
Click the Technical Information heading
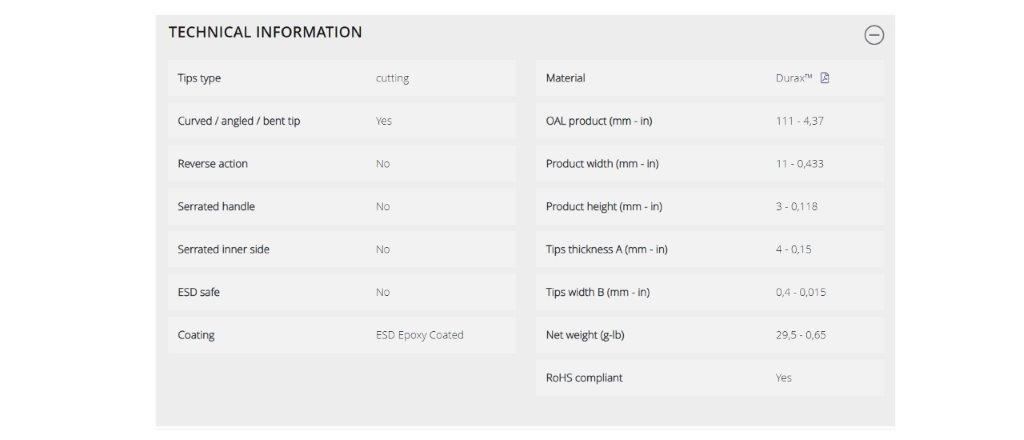coord(265,32)
